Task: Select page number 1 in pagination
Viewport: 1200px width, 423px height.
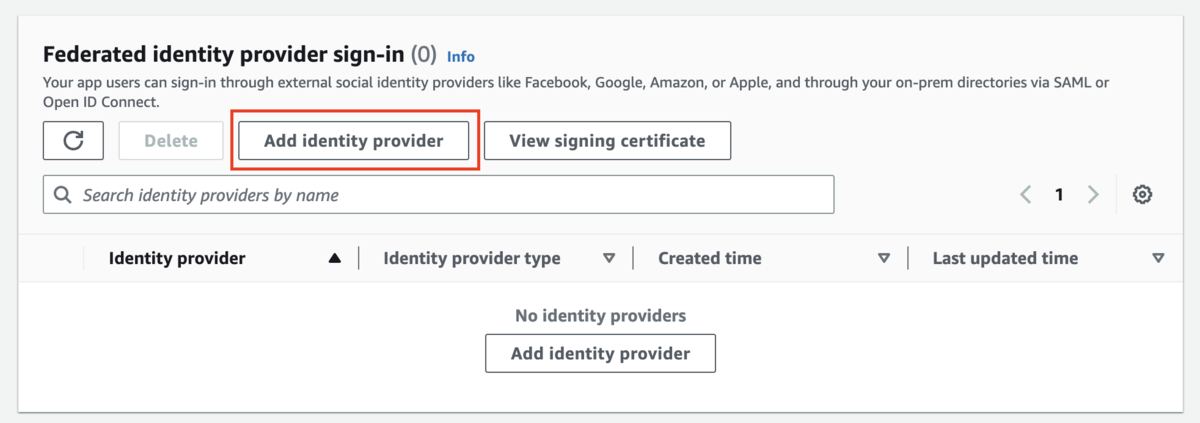Action: (x=1059, y=195)
